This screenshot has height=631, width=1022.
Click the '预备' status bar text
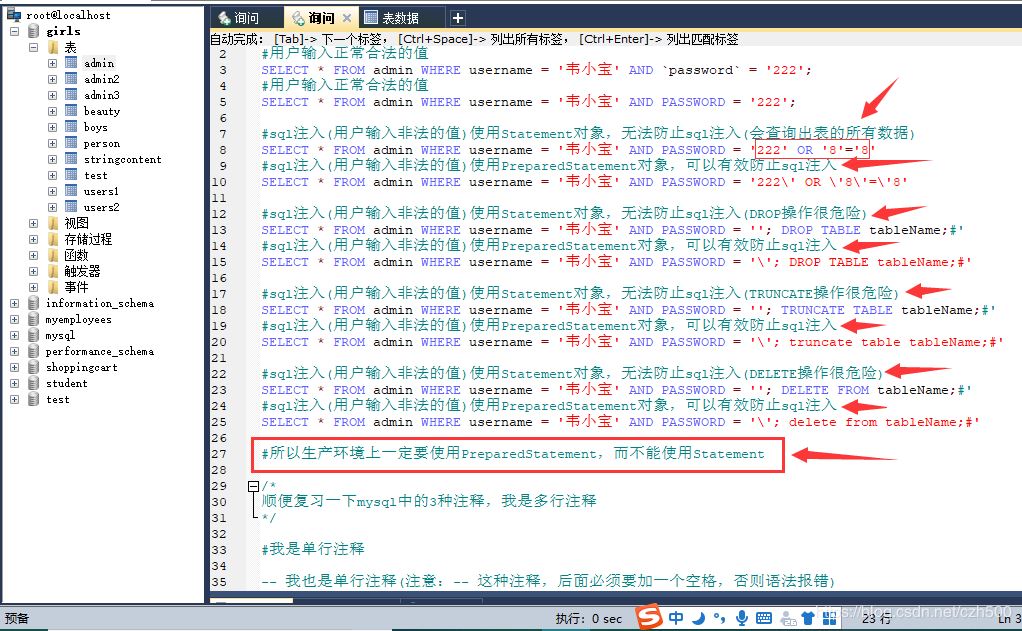click(17, 619)
